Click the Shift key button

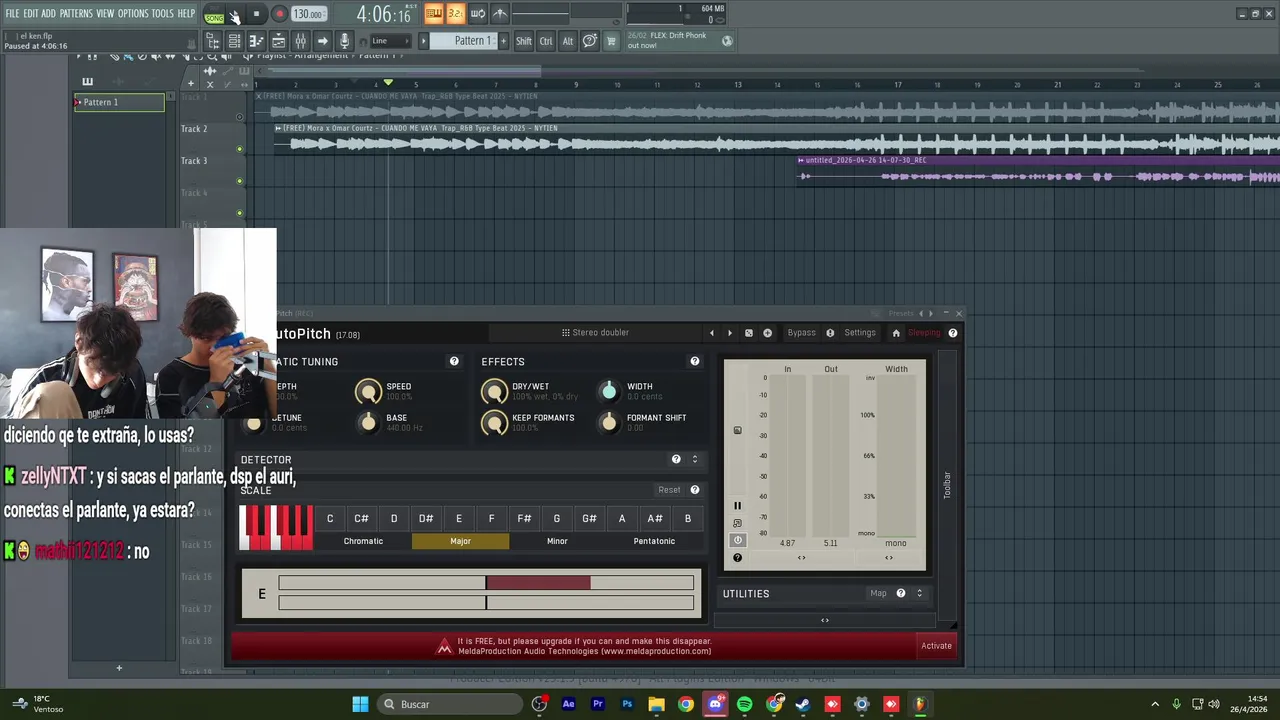524,41
